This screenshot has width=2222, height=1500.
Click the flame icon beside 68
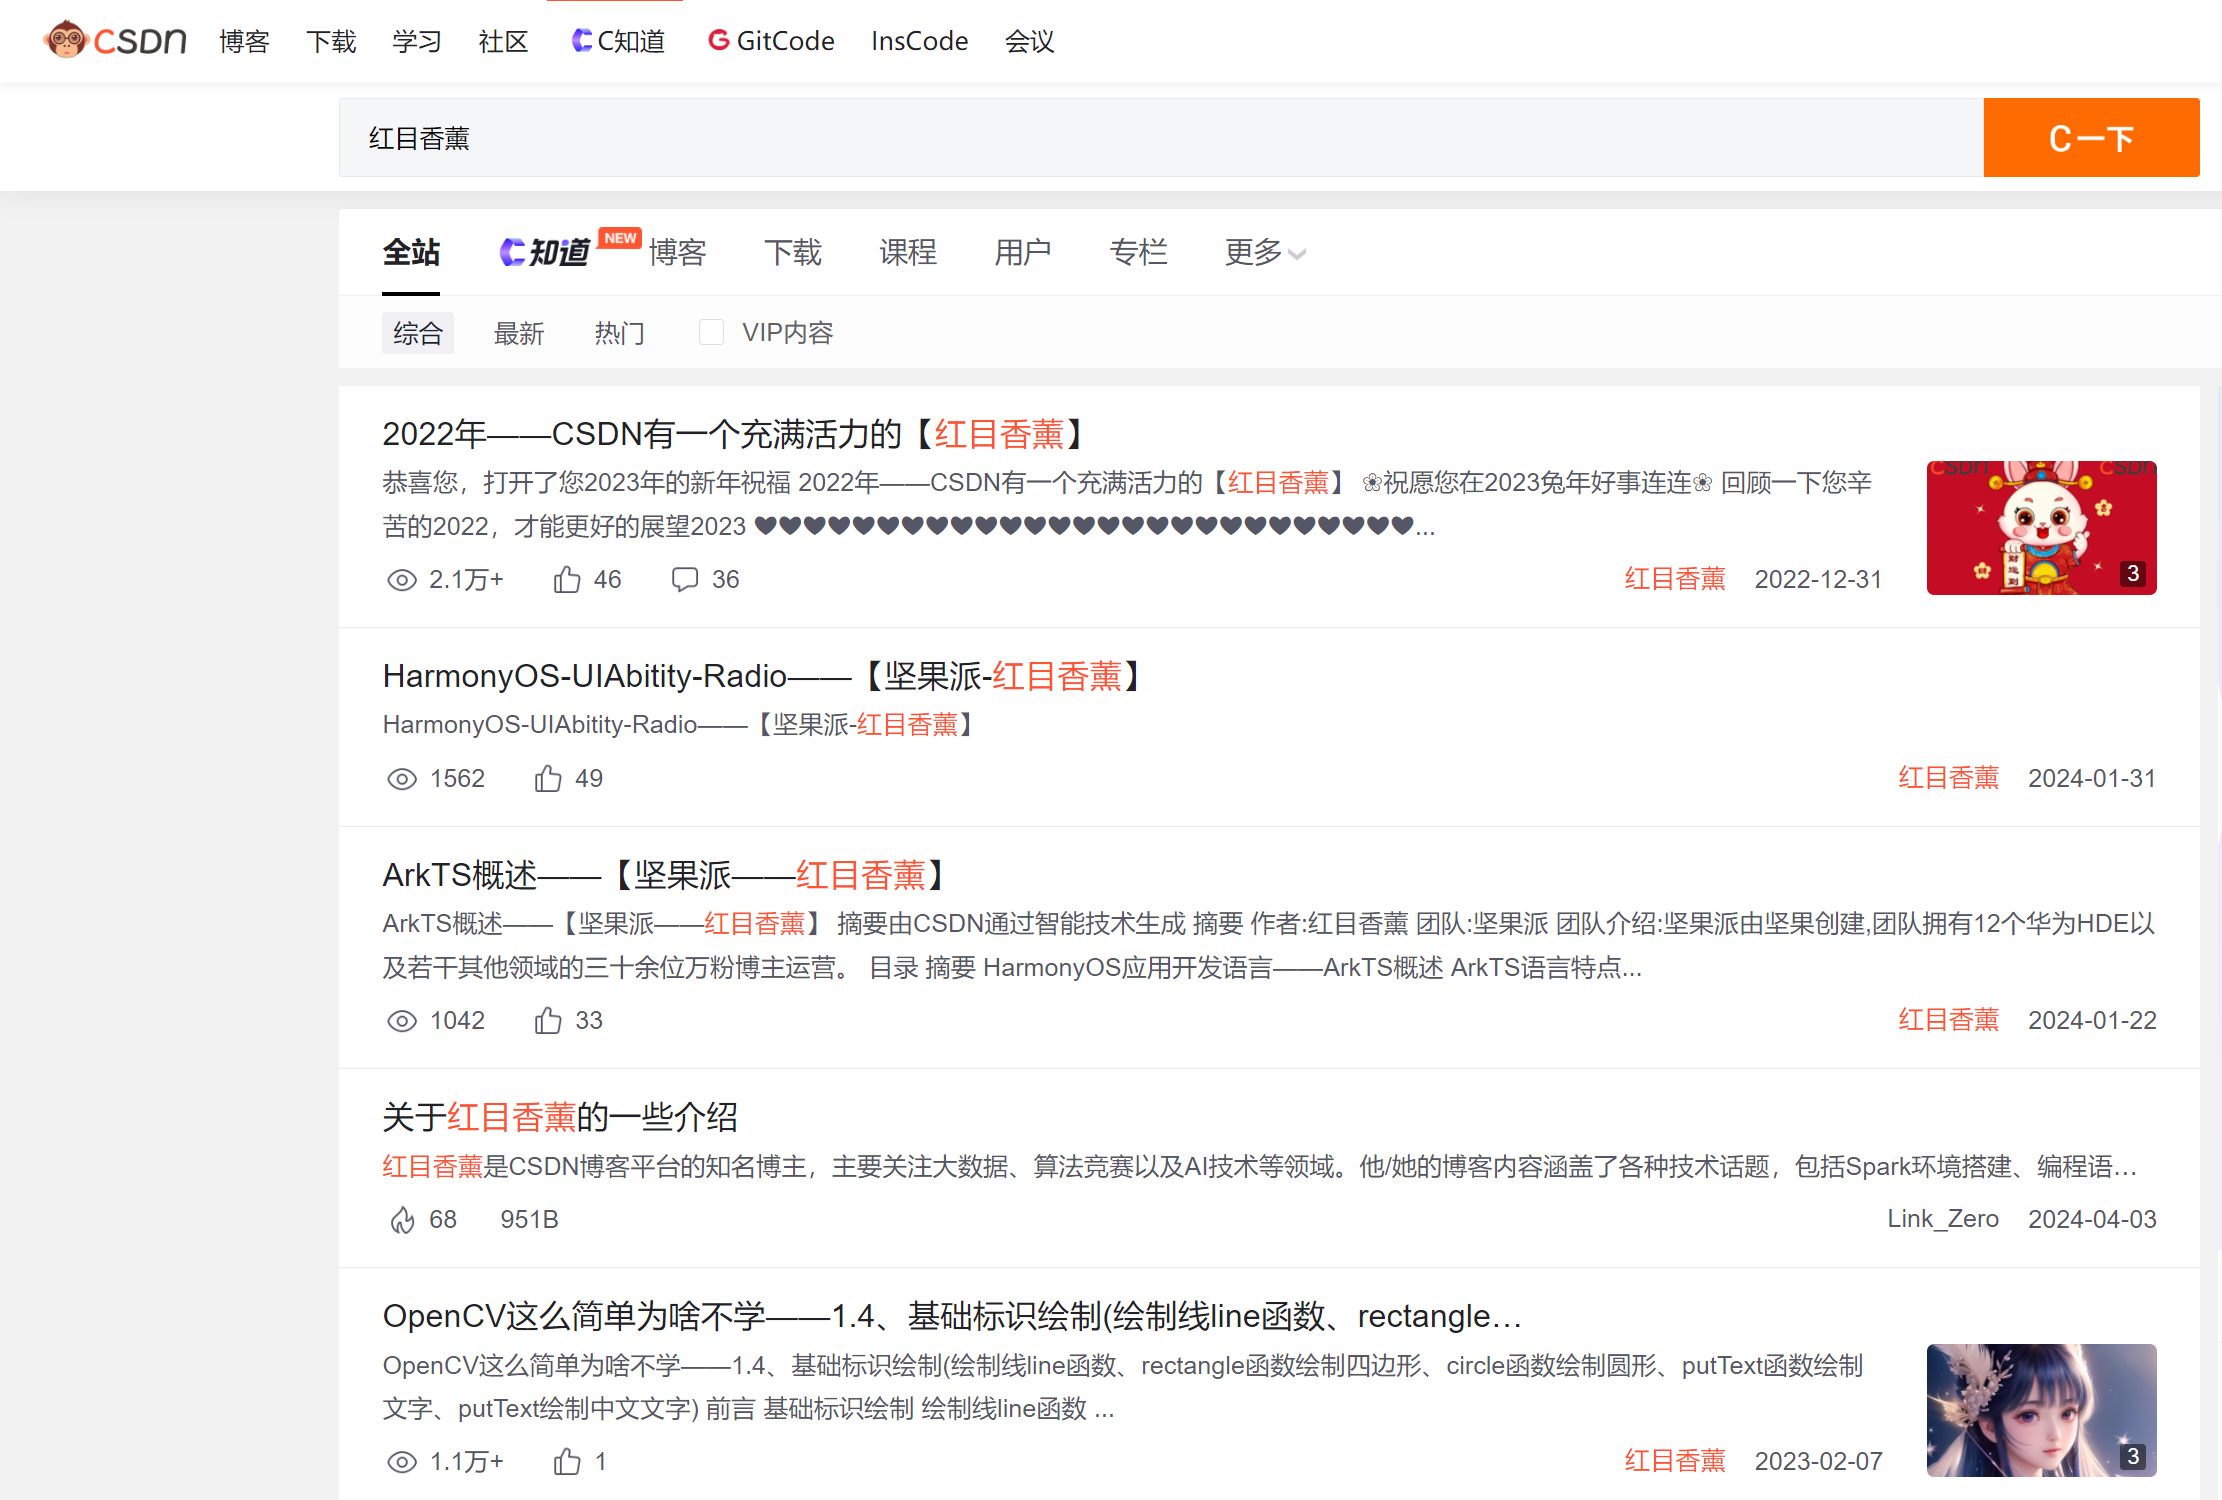click(x=402, y=1220)
